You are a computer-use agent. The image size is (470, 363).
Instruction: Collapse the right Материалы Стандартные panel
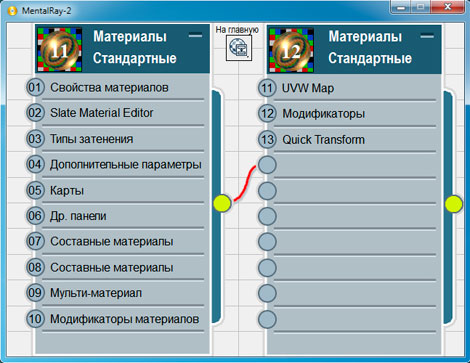pyautogui.click(x=427, y=36)
